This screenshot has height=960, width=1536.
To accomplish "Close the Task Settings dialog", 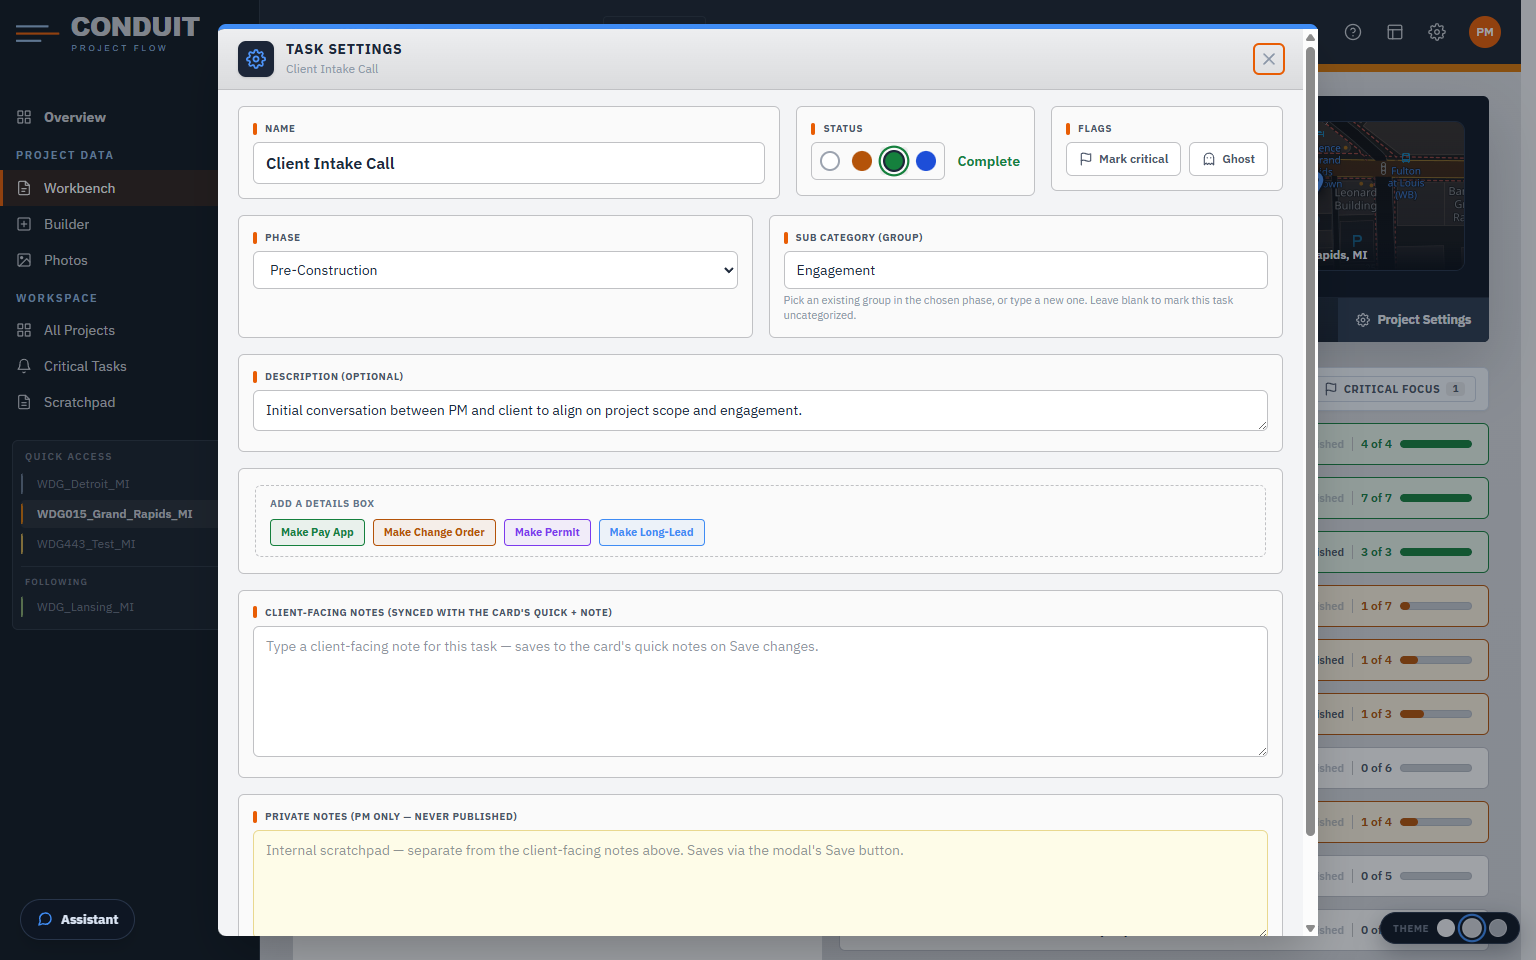I will pyautogui.click(x=1269, y=59).
